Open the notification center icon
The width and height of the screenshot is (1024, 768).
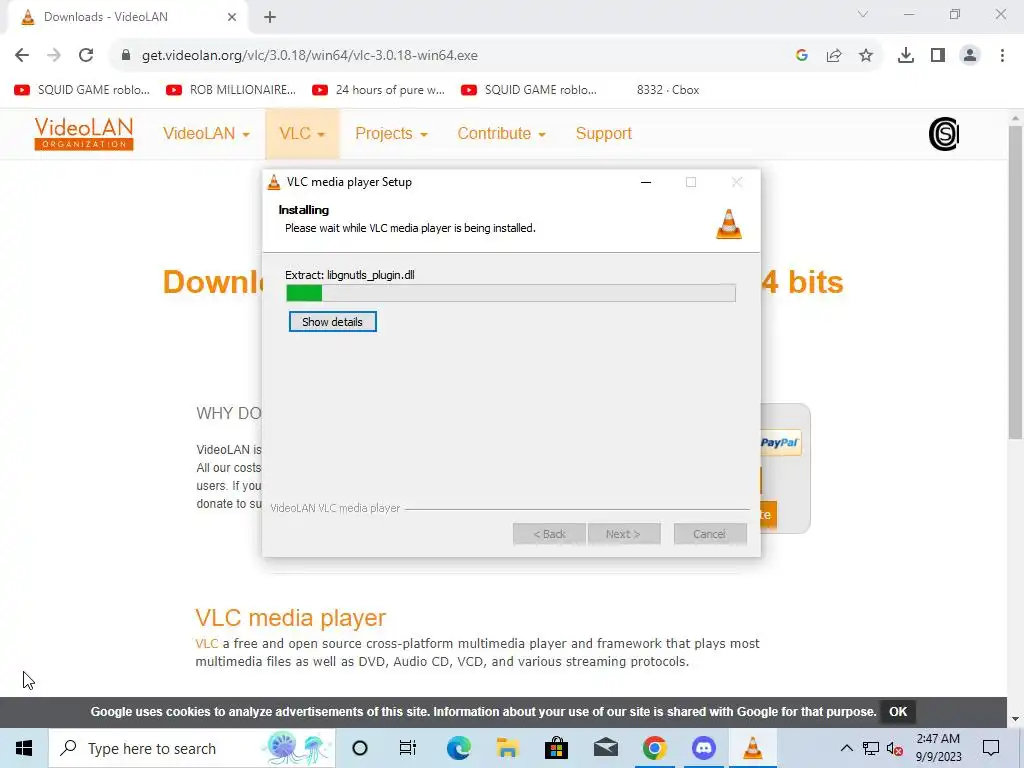coord(991,748)
